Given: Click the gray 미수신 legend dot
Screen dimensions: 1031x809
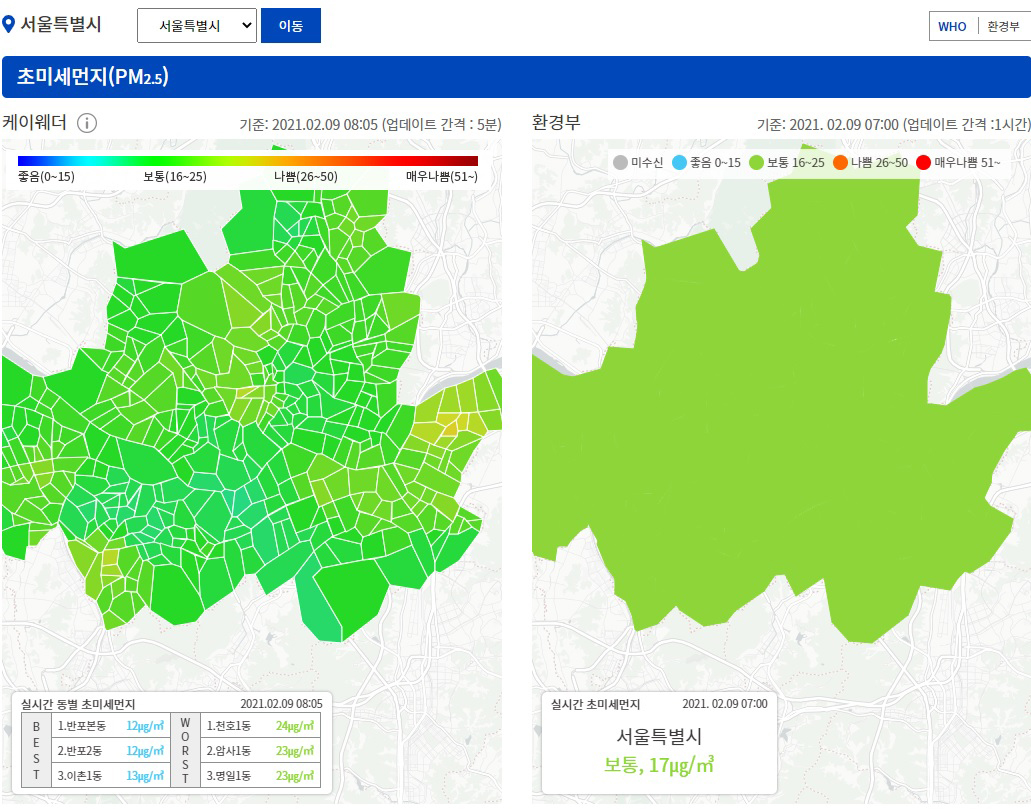Looking at the screenshot, I should (621, 162).
